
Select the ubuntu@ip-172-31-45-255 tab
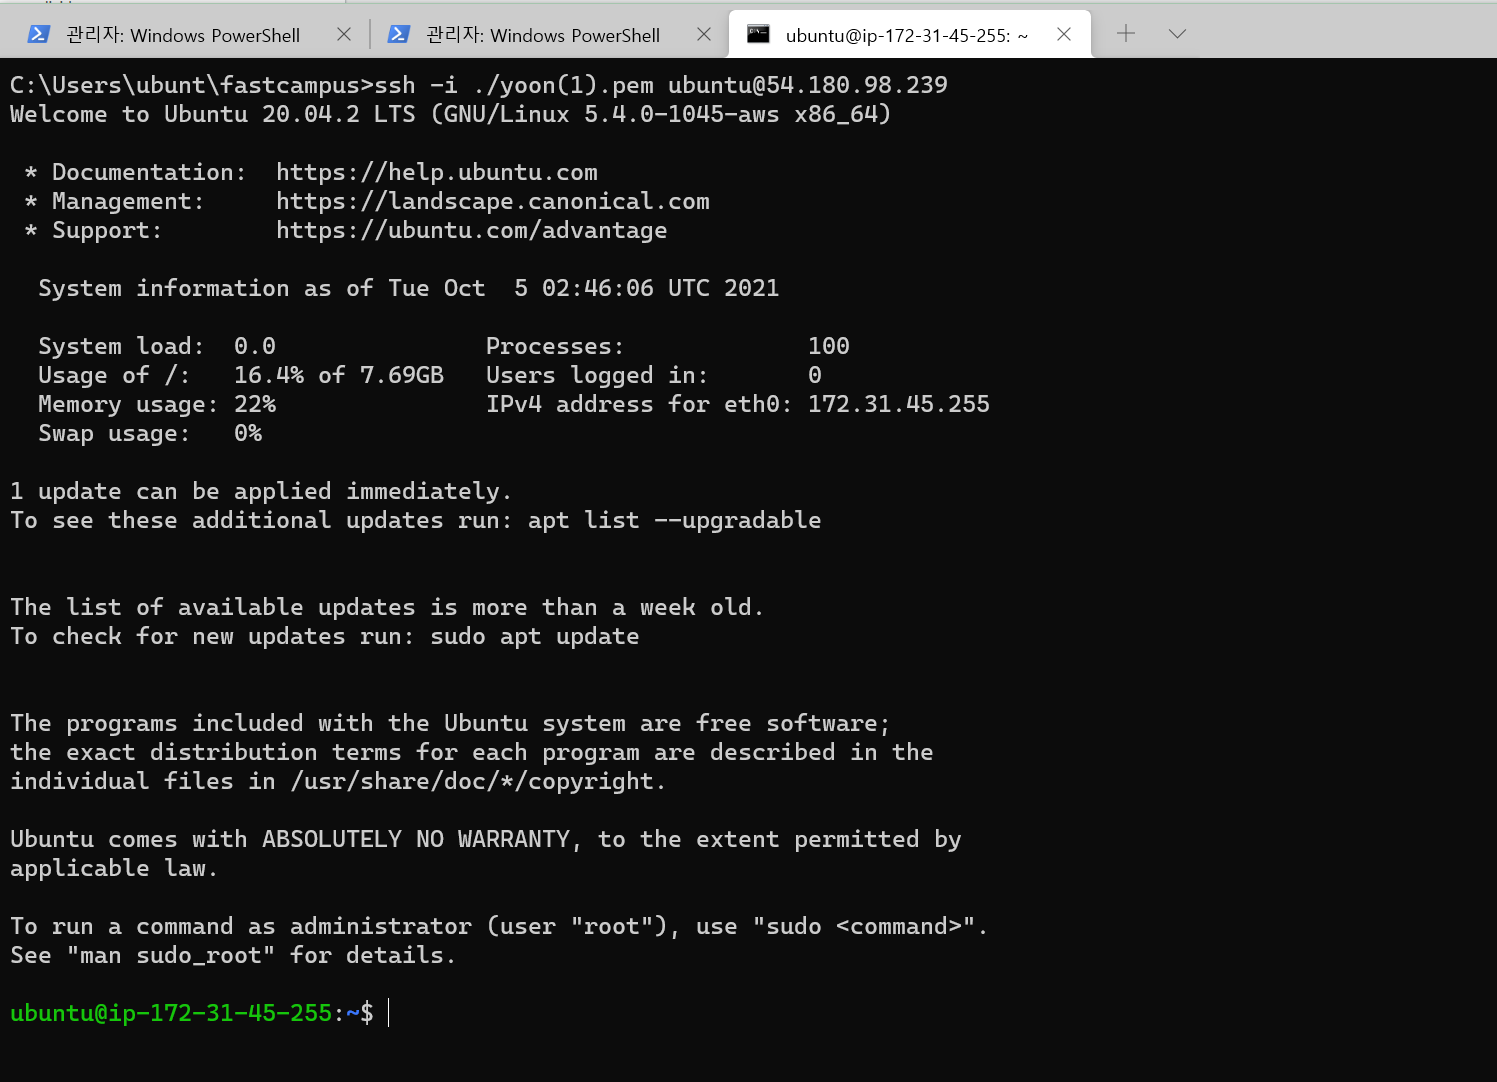910,35
